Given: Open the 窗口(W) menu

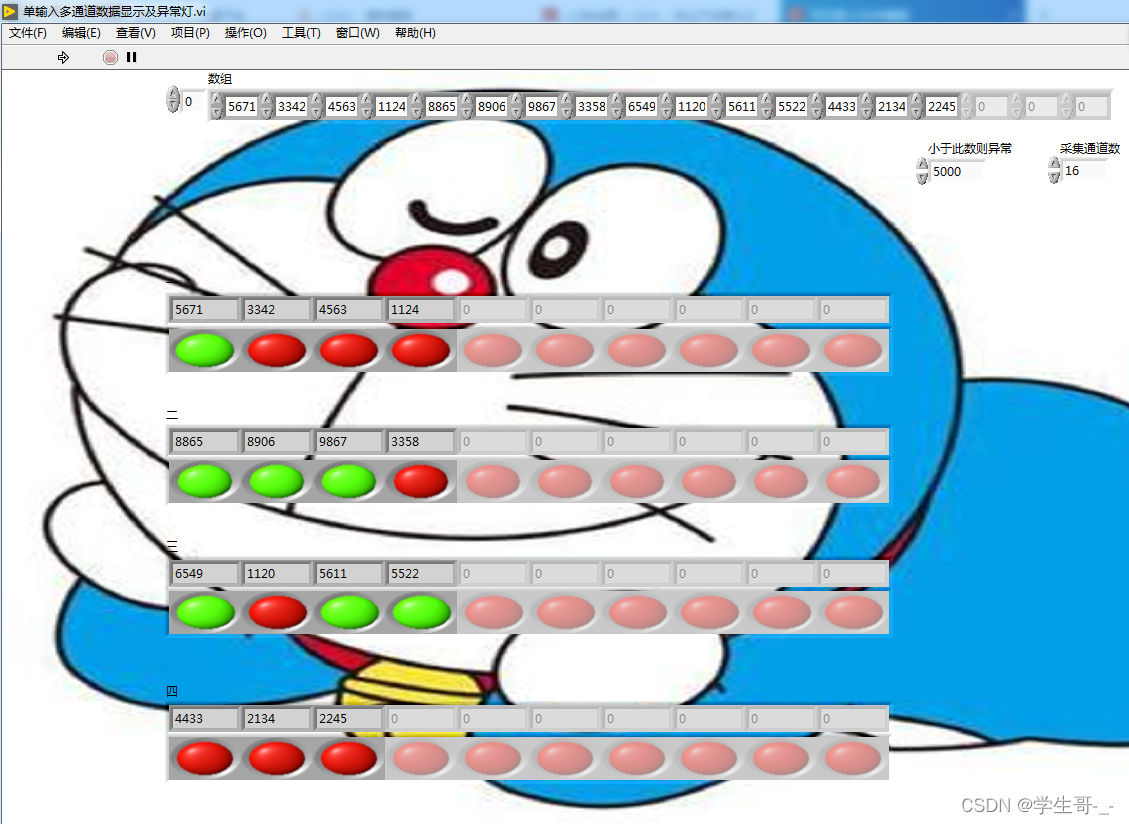Looking at the screenshot, I should coord(357,32).
